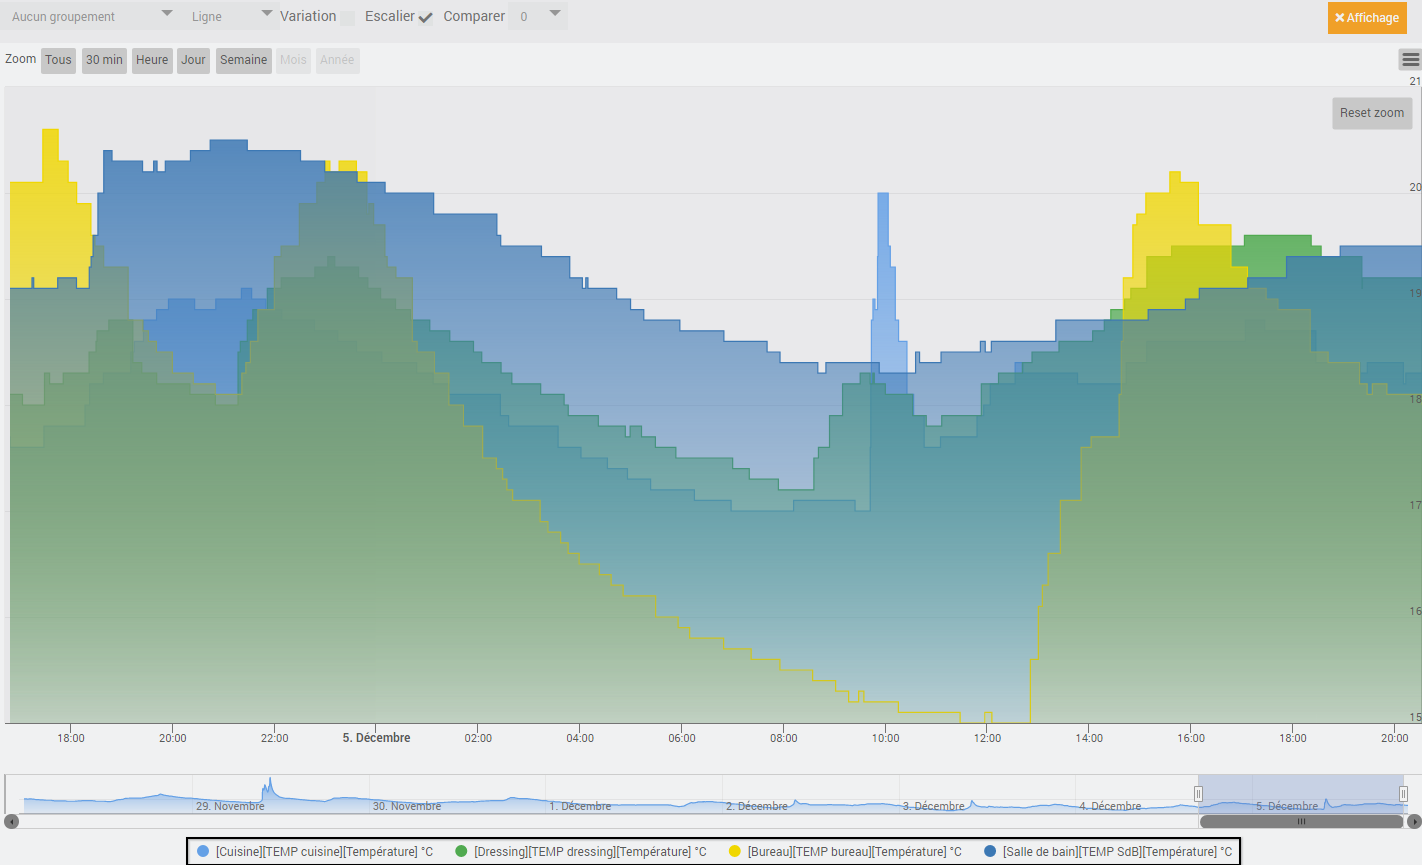1422x865 pixels.
Task: Hide the Bureau temperature series
Action: click(x=845, y=852)
